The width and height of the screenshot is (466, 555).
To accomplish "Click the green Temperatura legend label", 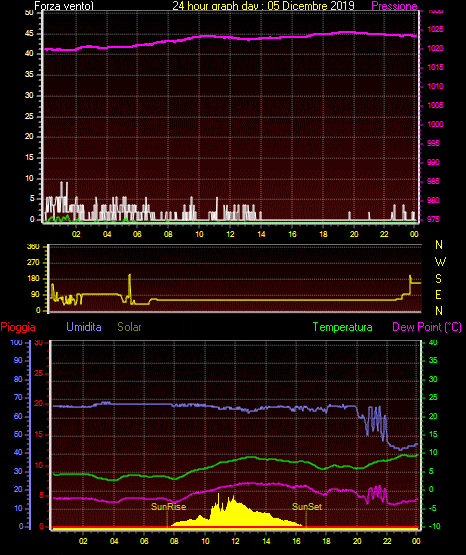I will 342,327.
